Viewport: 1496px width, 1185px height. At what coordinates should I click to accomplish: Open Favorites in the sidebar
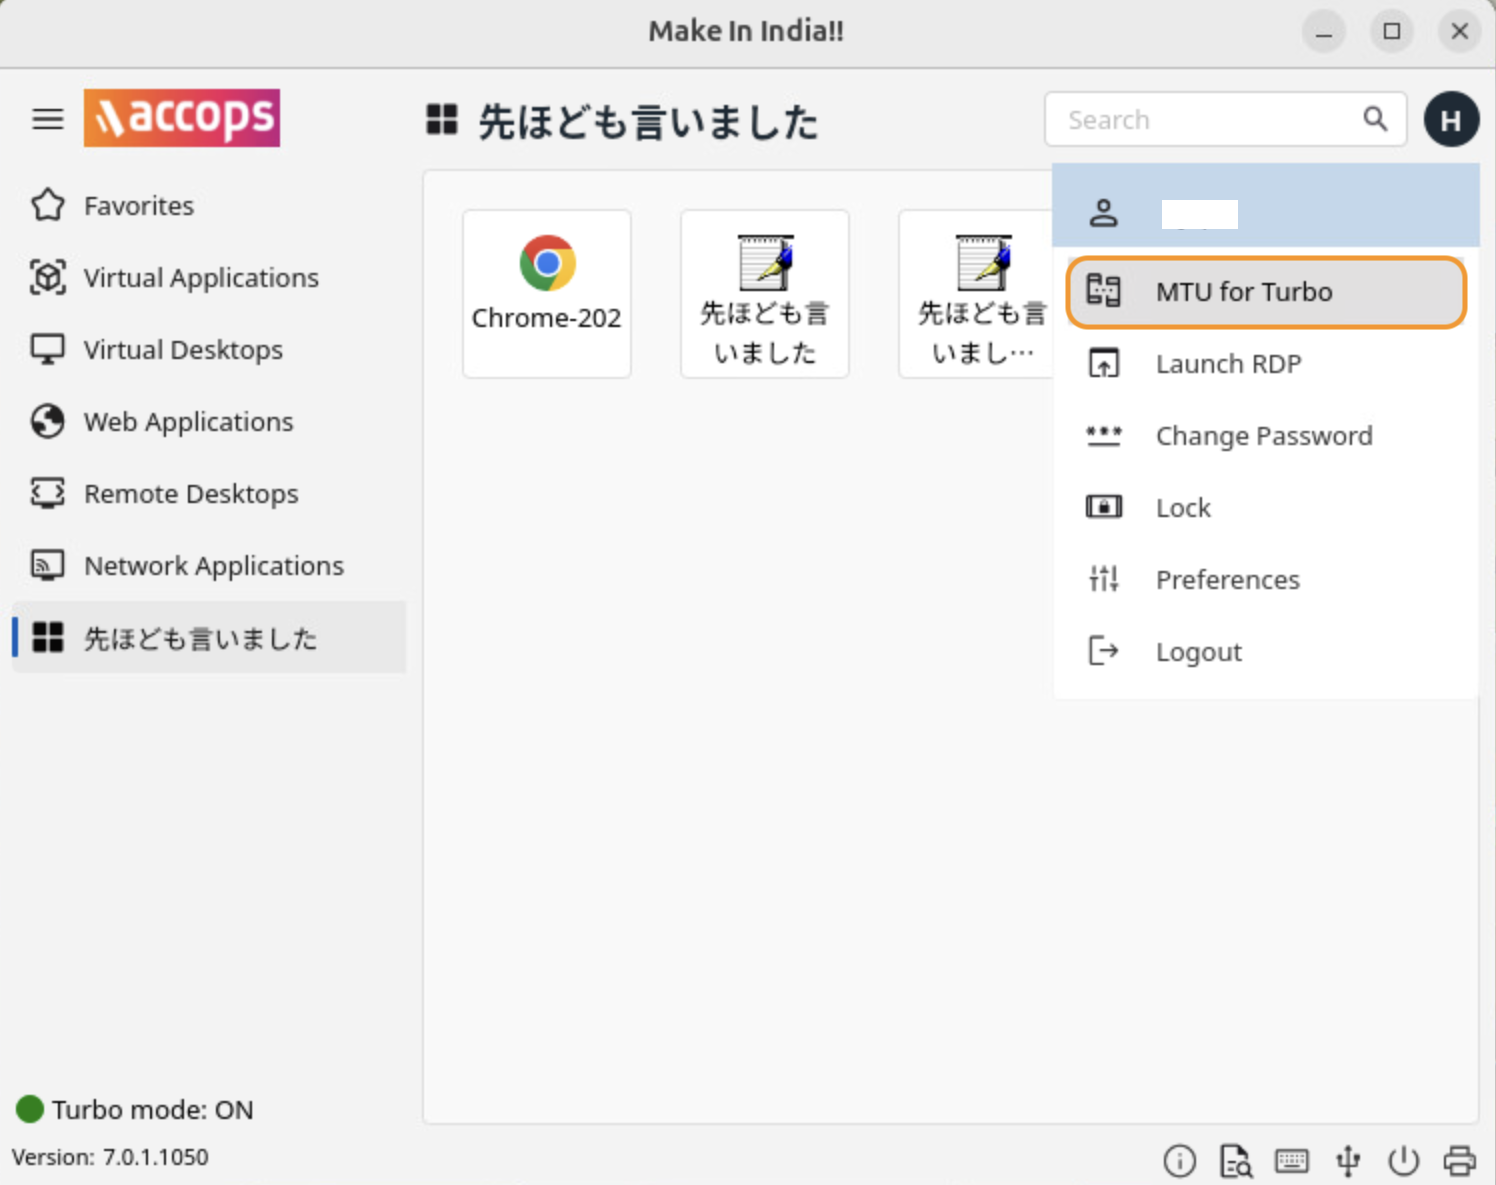pyautogui.click(x=138, y=206)
